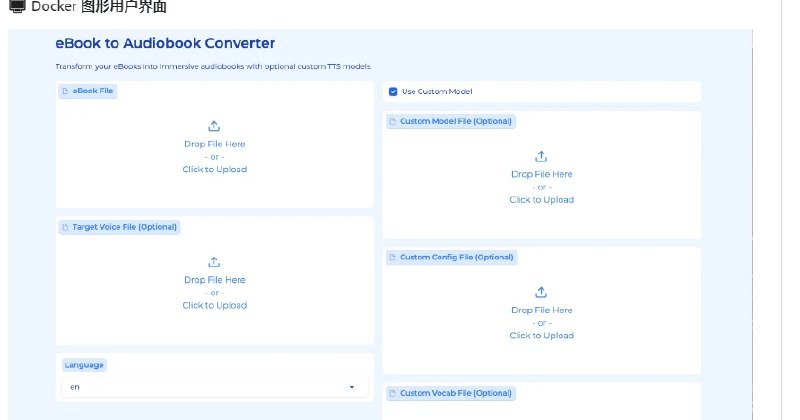Click the monitor icon beside the Docker heading

(x=15, y=8)
